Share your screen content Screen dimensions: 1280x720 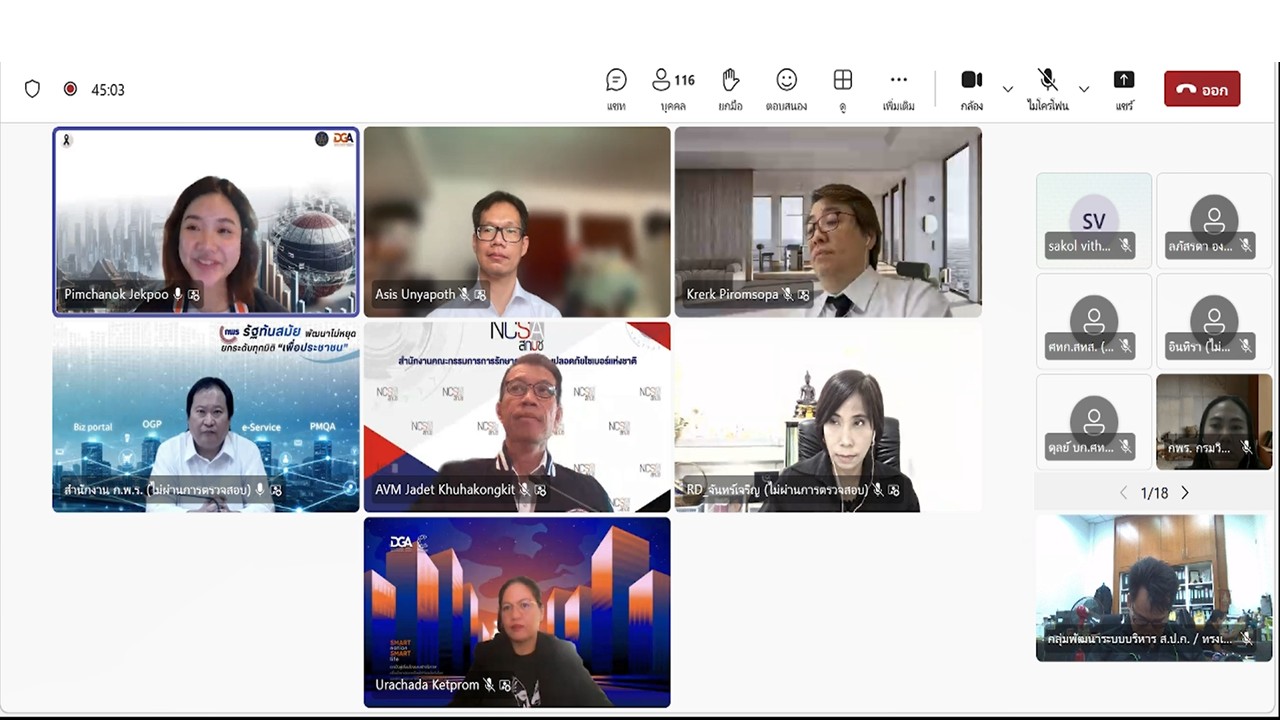(1124, 88)
